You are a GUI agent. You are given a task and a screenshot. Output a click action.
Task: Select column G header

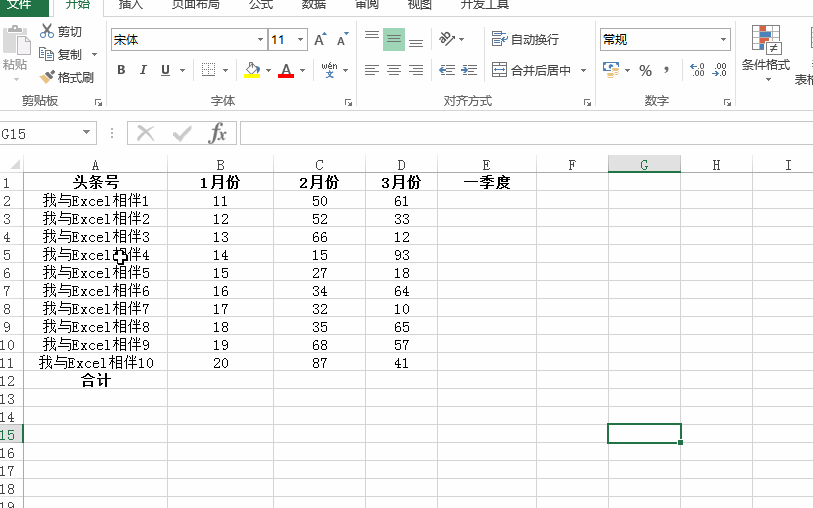tap(644, 164)
